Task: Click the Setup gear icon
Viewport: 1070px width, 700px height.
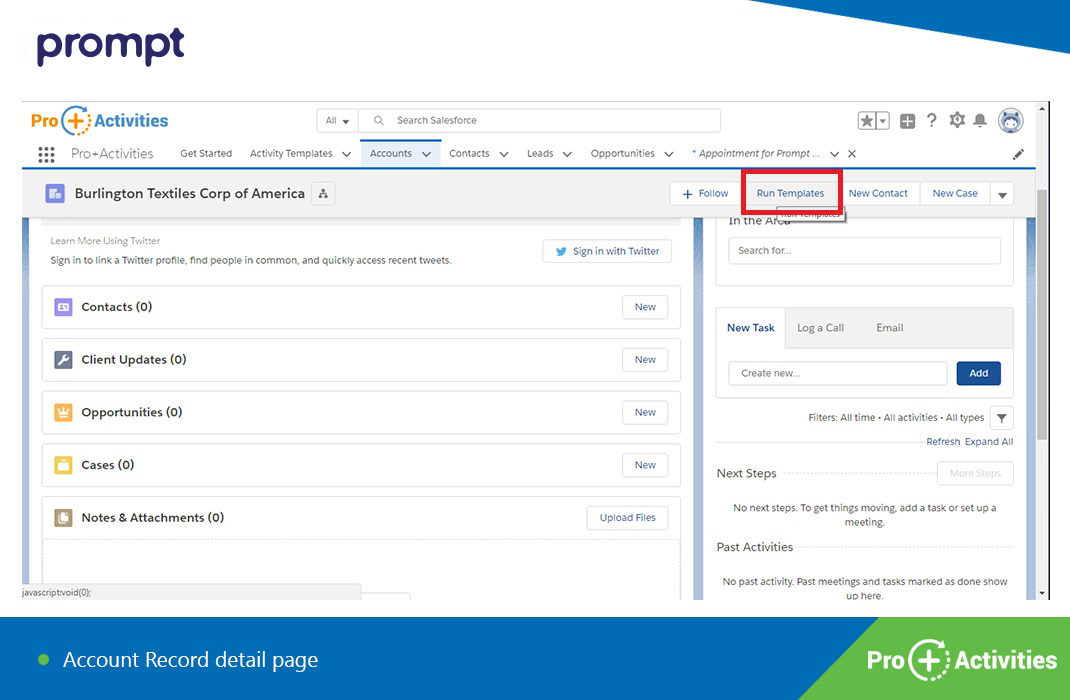Action: [x=956, y=119]
